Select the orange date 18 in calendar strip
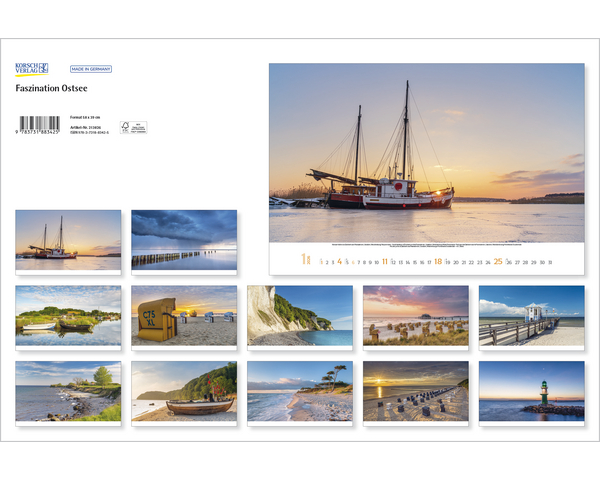The width and height of the screenshot is (600, 480). click(x=438, y=261)
